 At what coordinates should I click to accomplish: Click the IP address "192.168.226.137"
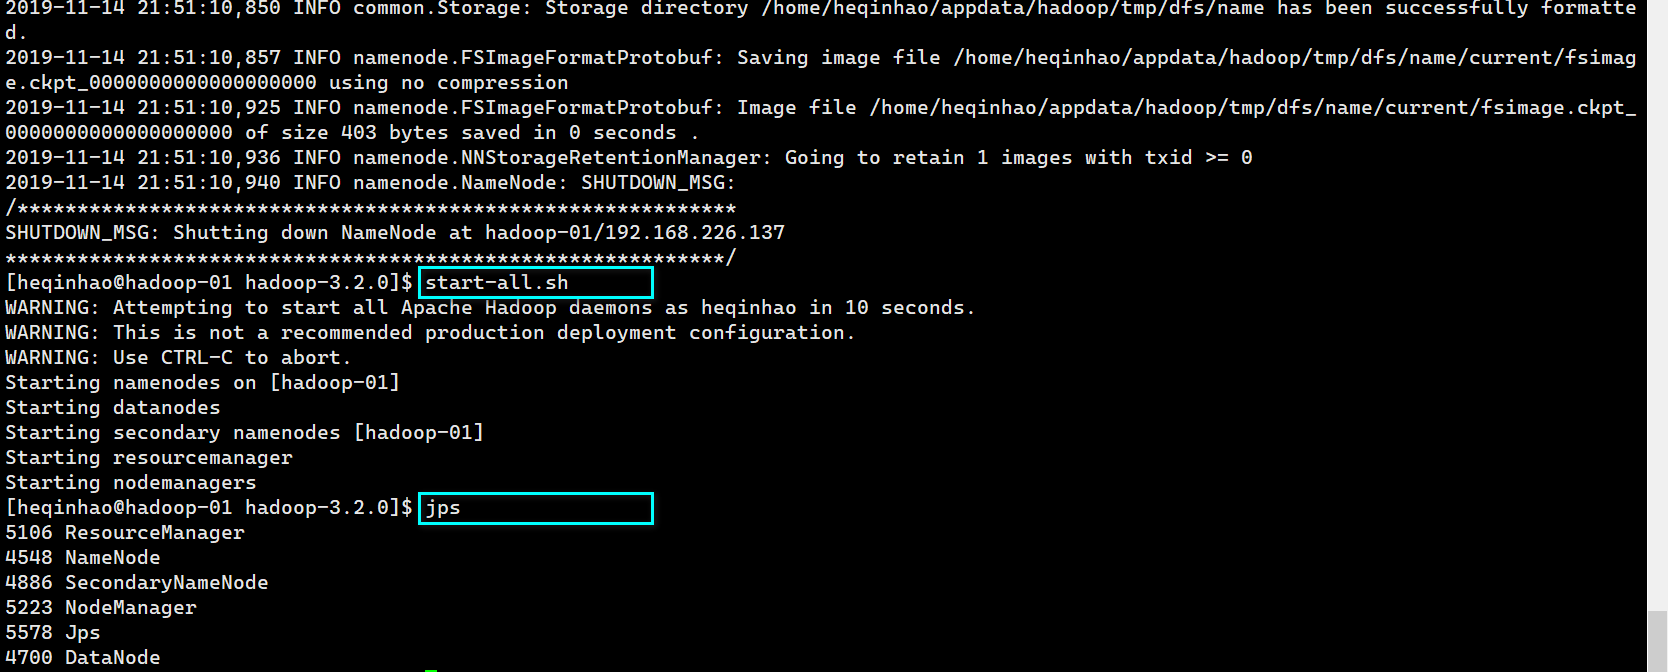click(695, 233)
